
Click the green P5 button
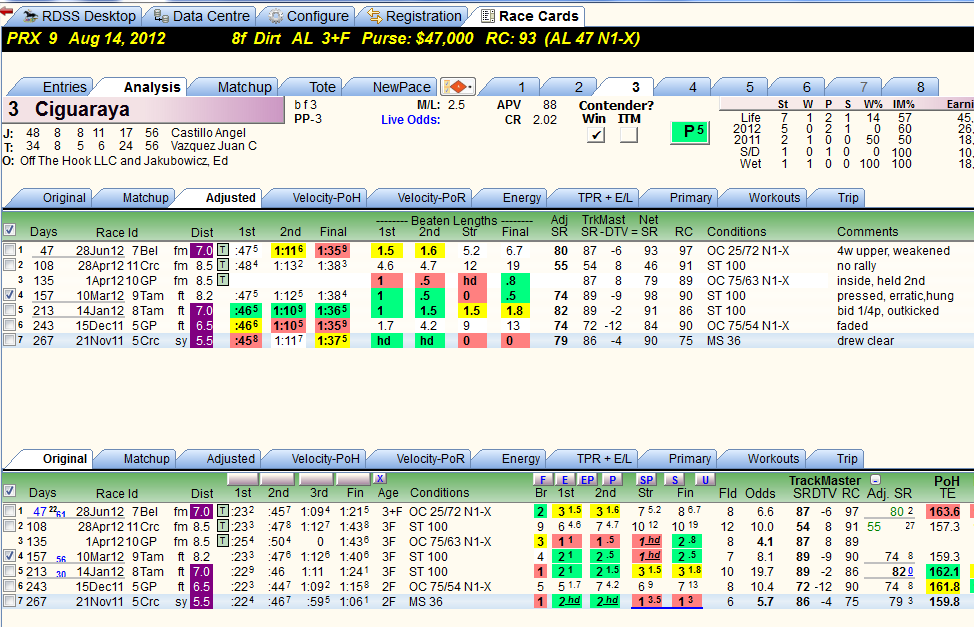[690, 132]
